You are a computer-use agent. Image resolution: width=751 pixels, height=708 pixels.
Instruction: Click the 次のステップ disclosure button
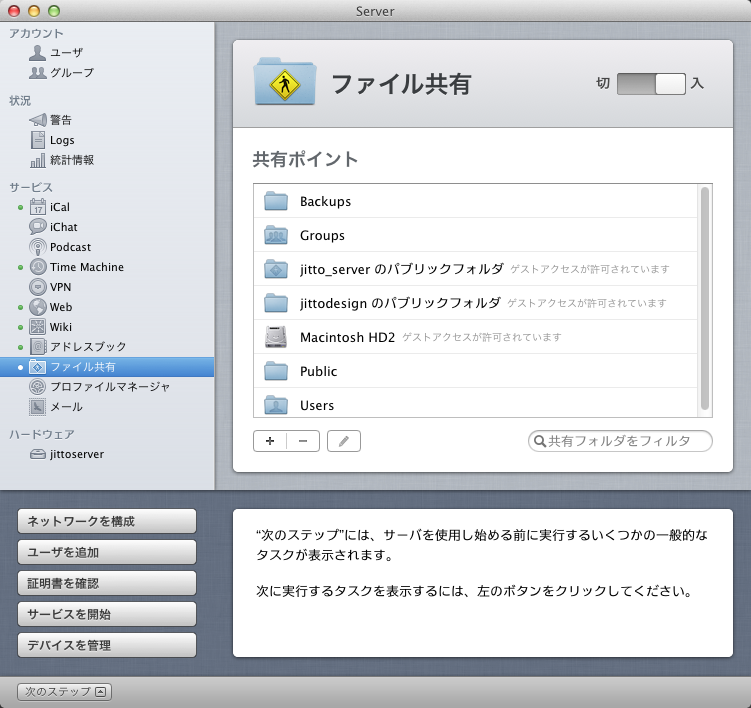64,692
